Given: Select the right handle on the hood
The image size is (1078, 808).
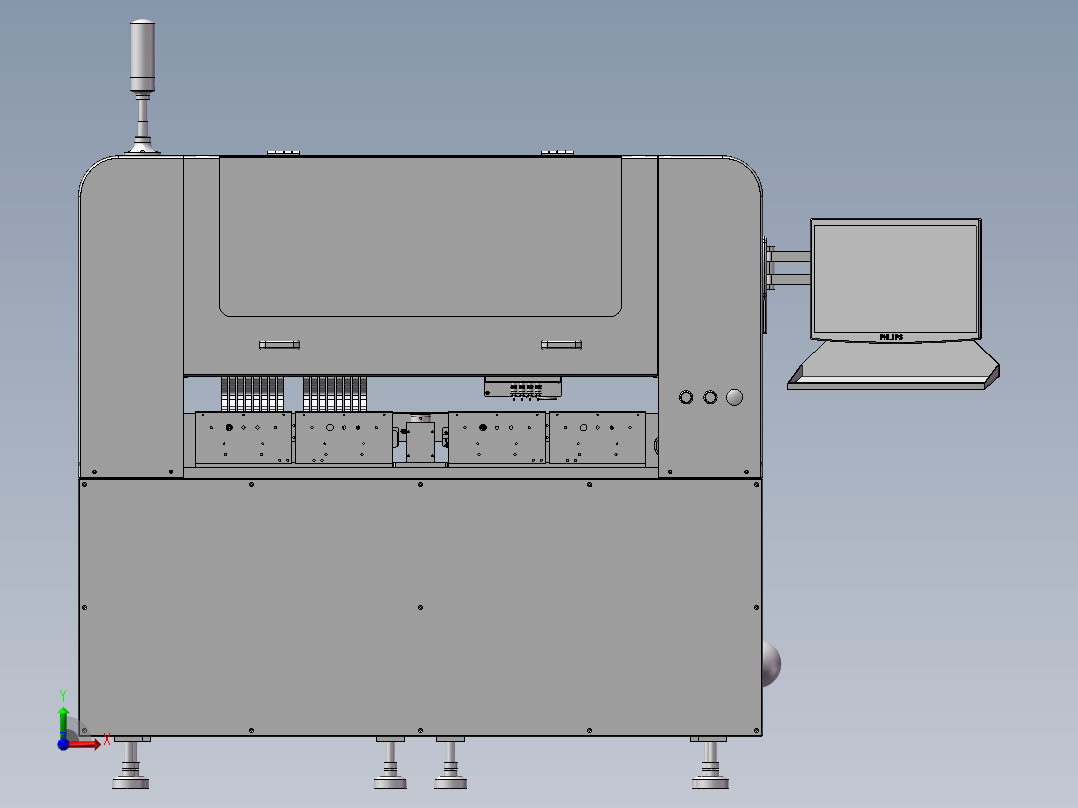Looking at the screenshot, I should [x=561, y=345].
